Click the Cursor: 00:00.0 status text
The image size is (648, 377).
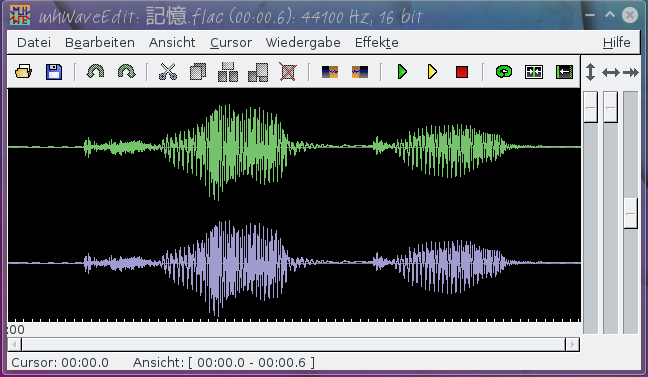[x=60, y=363]
